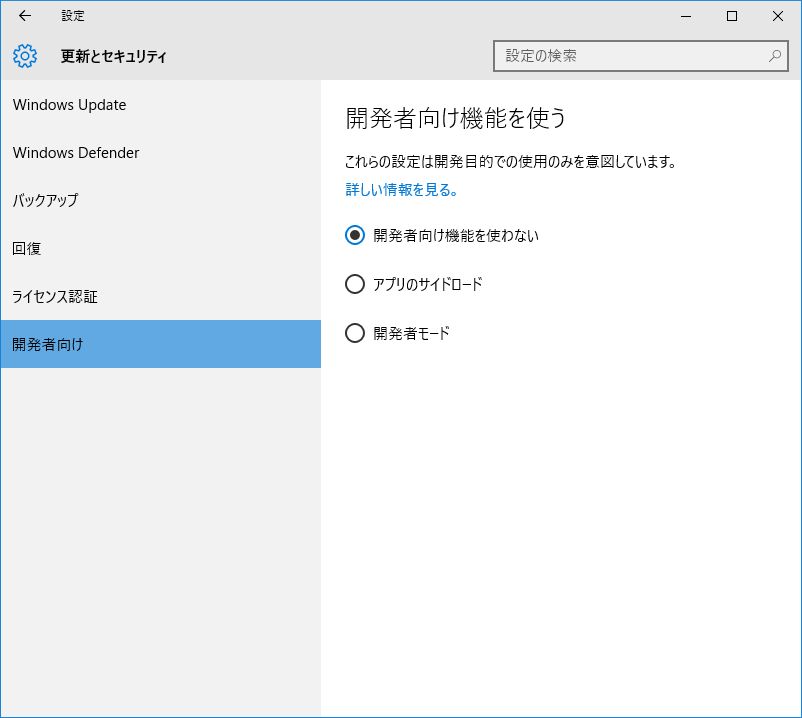Click the settings gear icon

pos(25,56)
